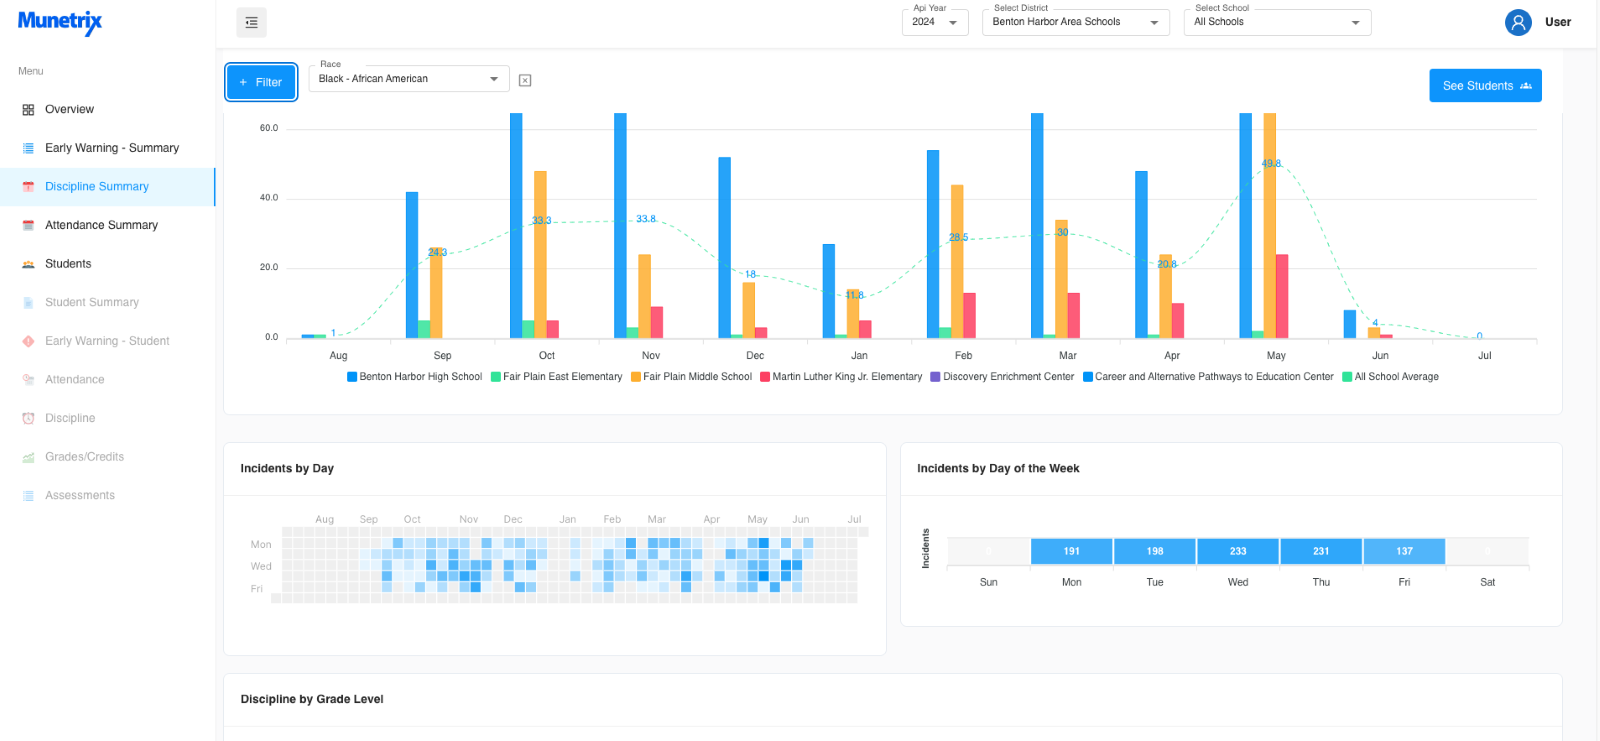The width and height of the screenshot is (1600, 741).
Task: Toggle Martin Luther King Jr. Elementary legend
Action: click(841, 377)
